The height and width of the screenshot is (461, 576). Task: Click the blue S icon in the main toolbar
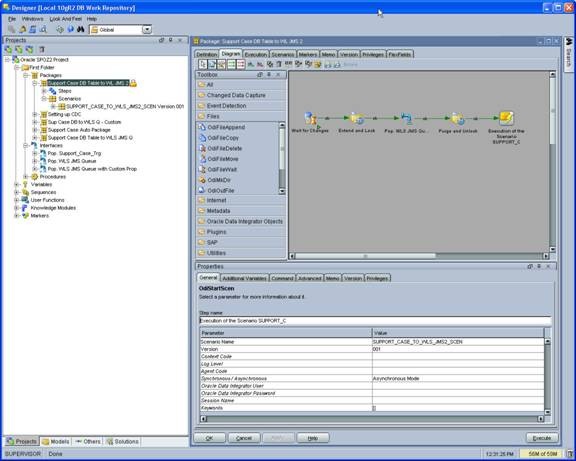[33, 29]
